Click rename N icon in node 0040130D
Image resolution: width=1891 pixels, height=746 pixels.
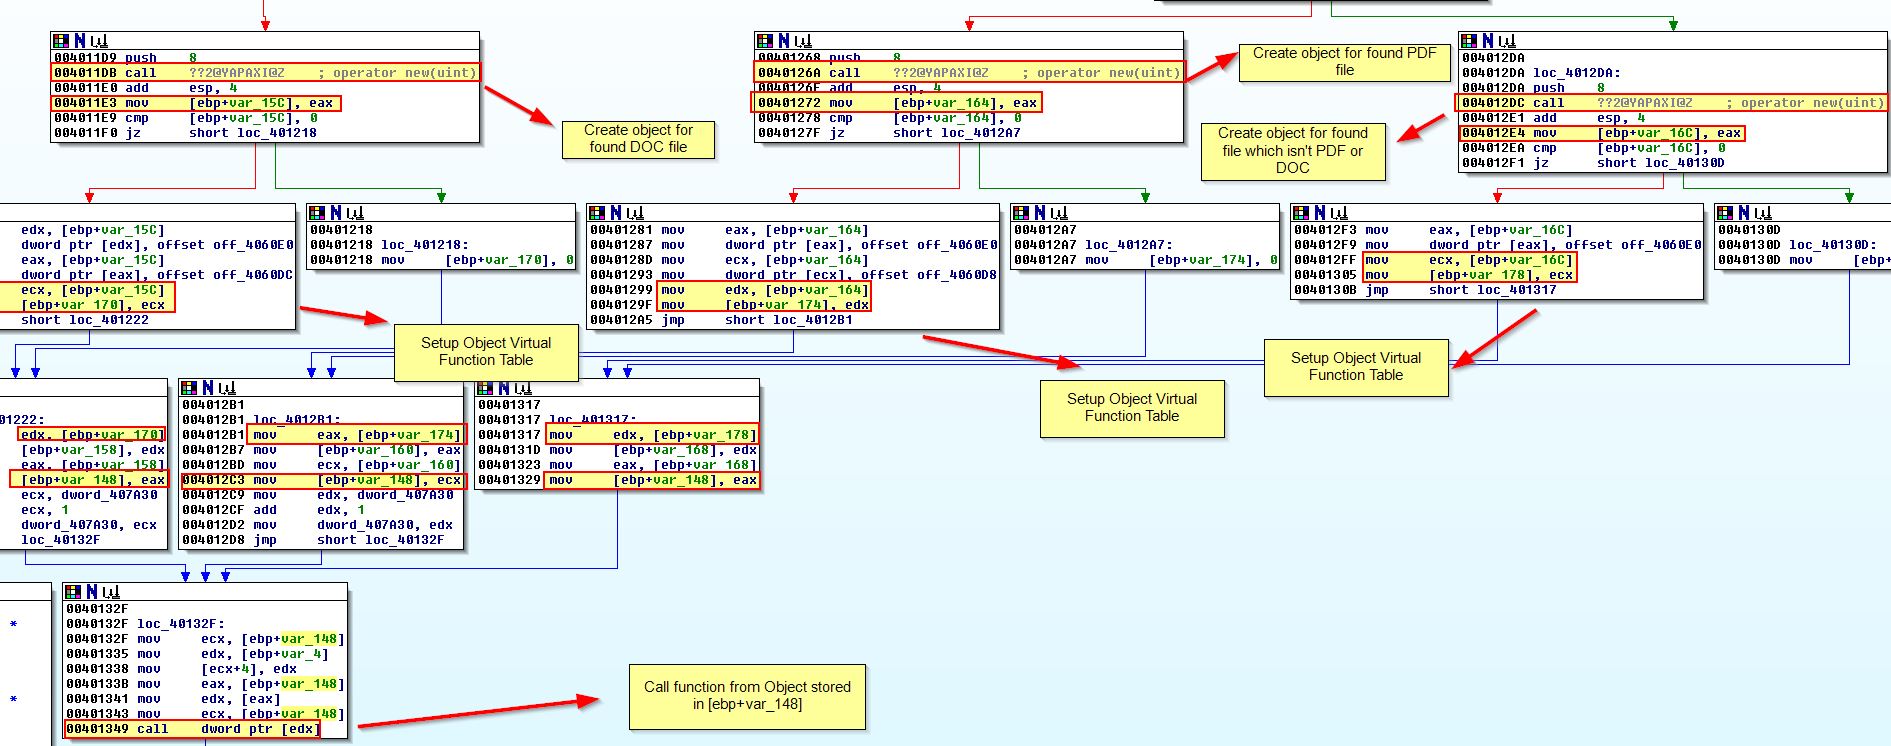[1744, 213]
